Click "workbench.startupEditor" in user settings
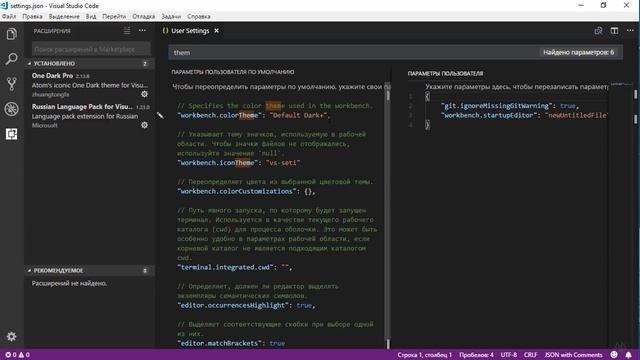Viewport: 640px width, 360px height. click(x=489, y=116)
